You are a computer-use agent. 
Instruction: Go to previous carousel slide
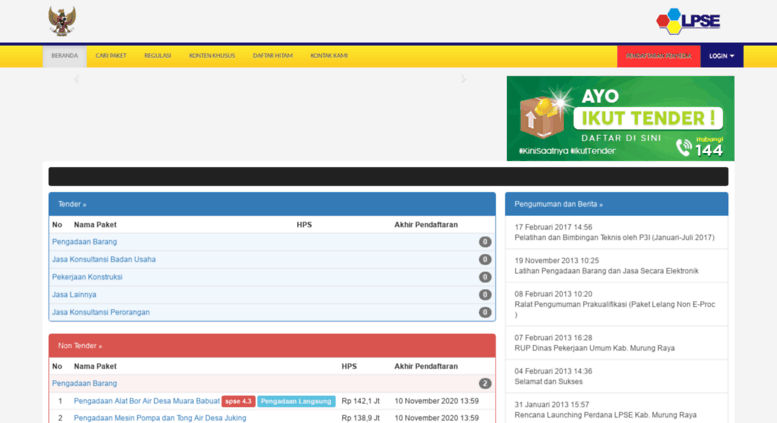click(77, 80)
